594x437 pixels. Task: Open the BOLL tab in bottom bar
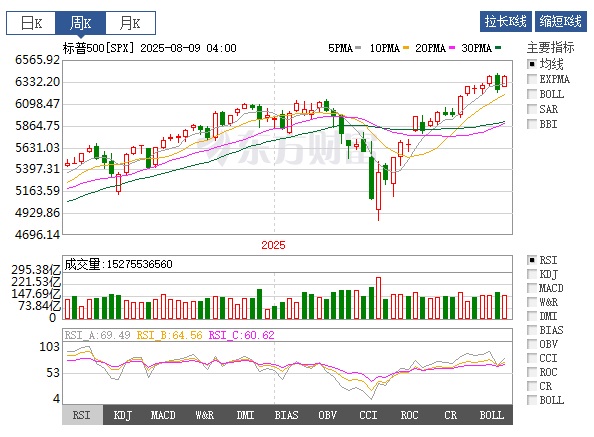pyautogui.click(x=492, y=415)
